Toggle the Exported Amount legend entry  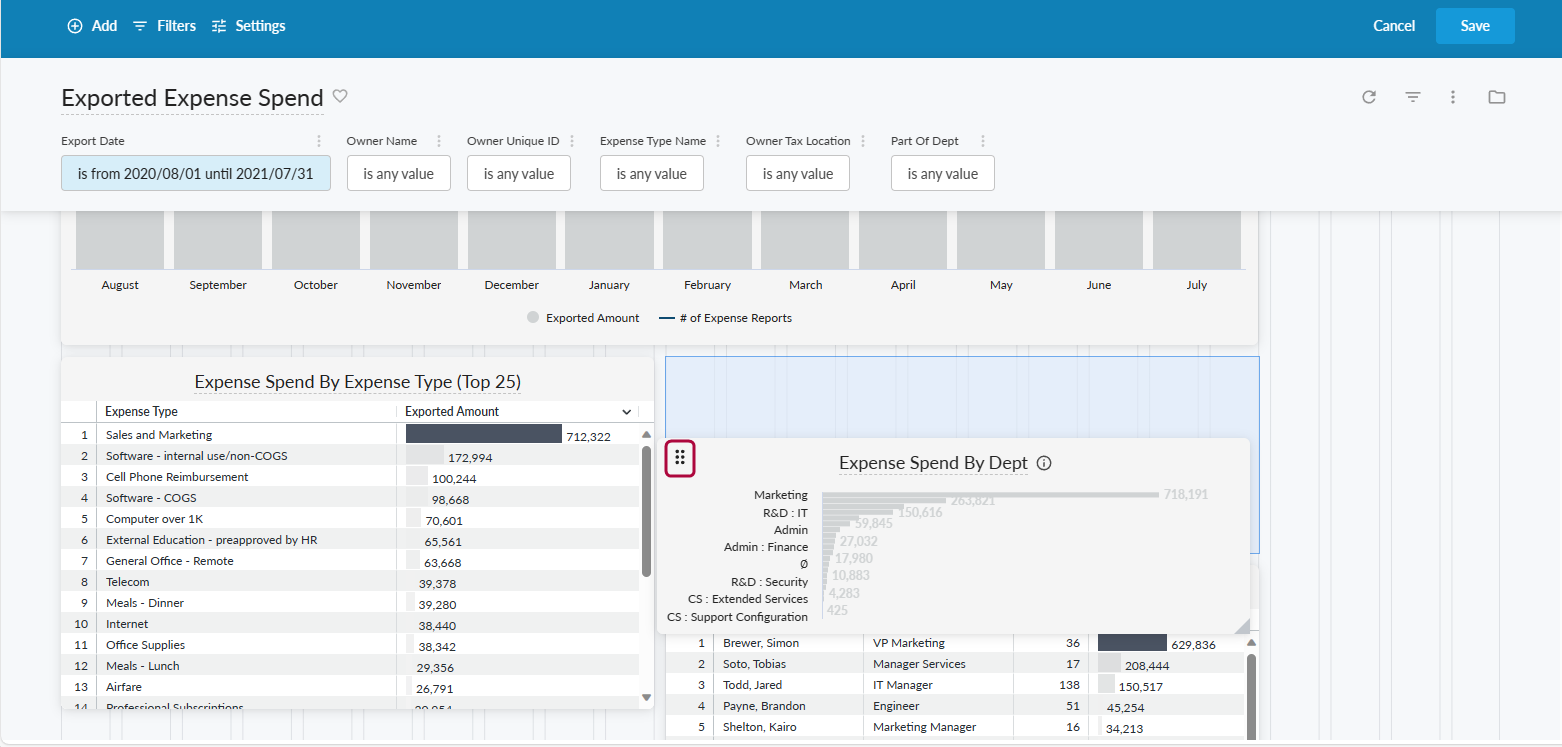click(x=583, y=317)
